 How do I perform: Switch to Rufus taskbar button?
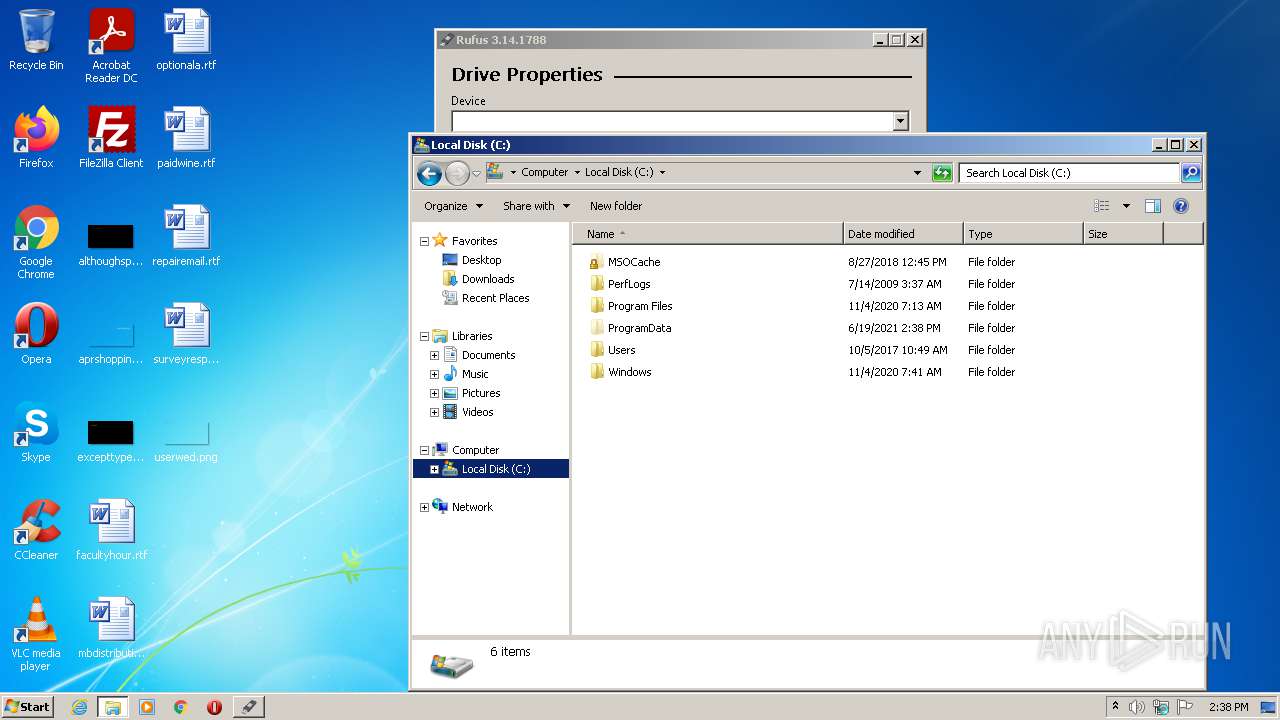(248, 707)
